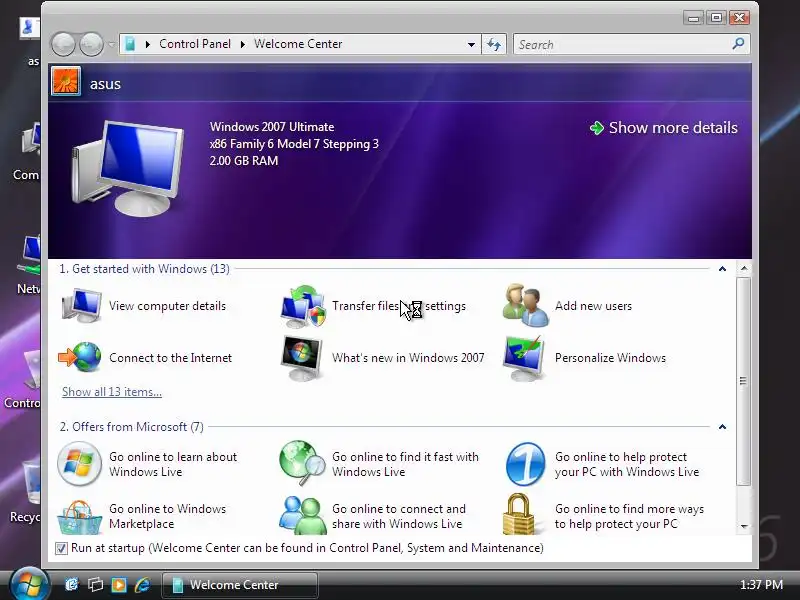
Task: Click the address bar Control Panel folder icon
Action: coord(130,44)
